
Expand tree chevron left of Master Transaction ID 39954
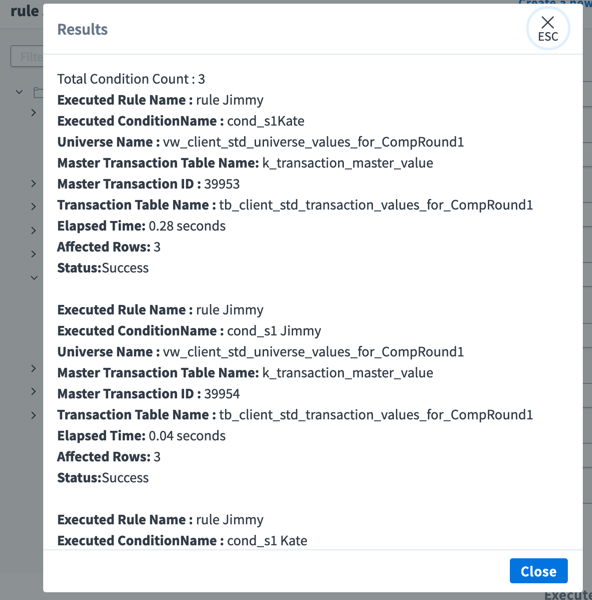point(34,391)
